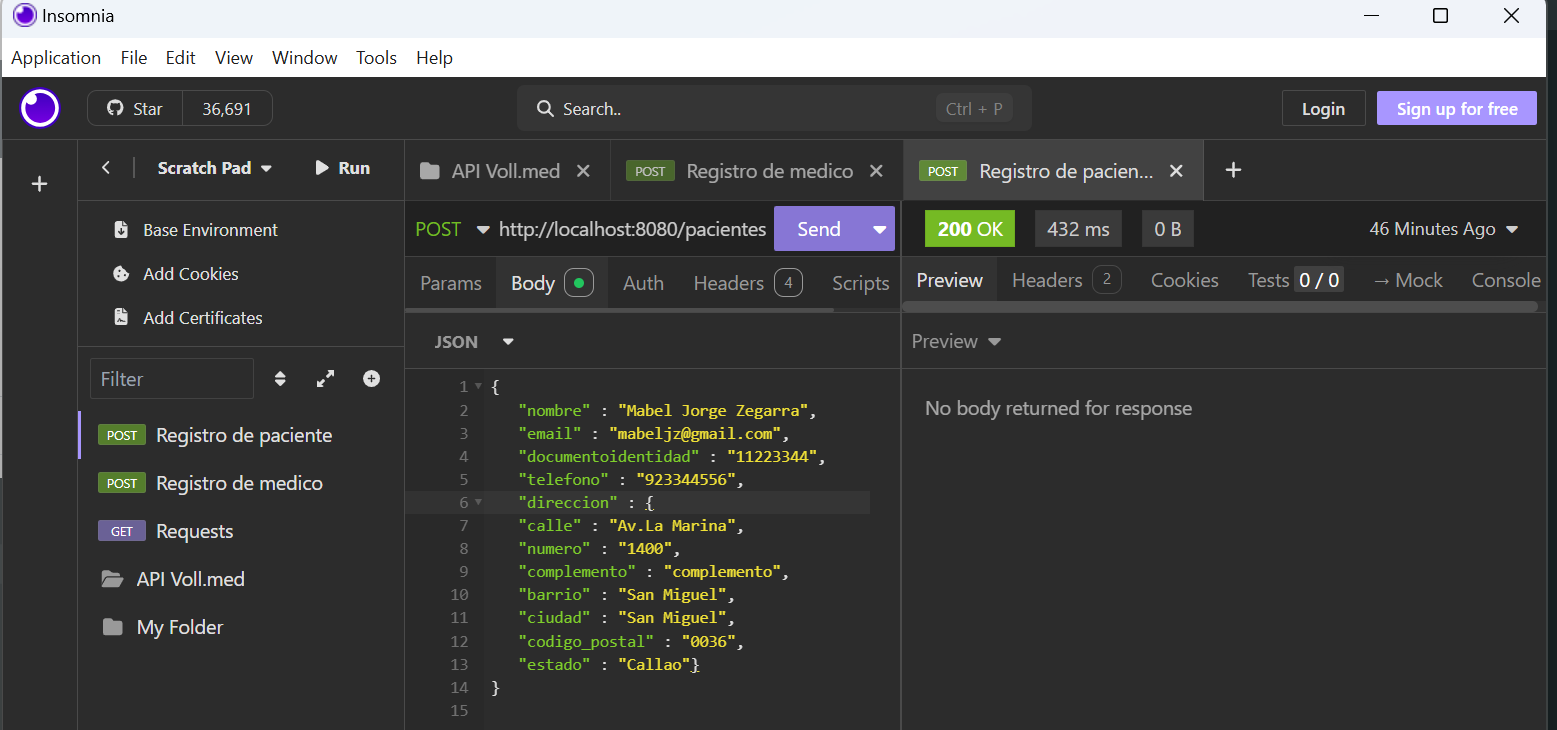1557x730 pixels.
Task: Switch to the request Body tab
Action: [x=552, y=283]
